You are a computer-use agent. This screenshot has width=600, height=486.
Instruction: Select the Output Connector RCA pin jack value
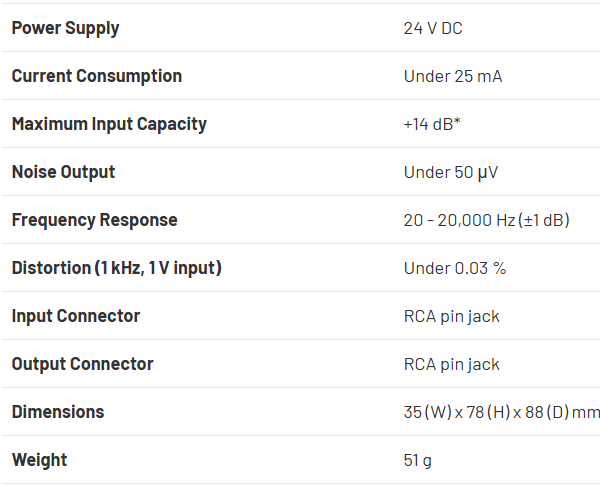[x=452, y=364]
